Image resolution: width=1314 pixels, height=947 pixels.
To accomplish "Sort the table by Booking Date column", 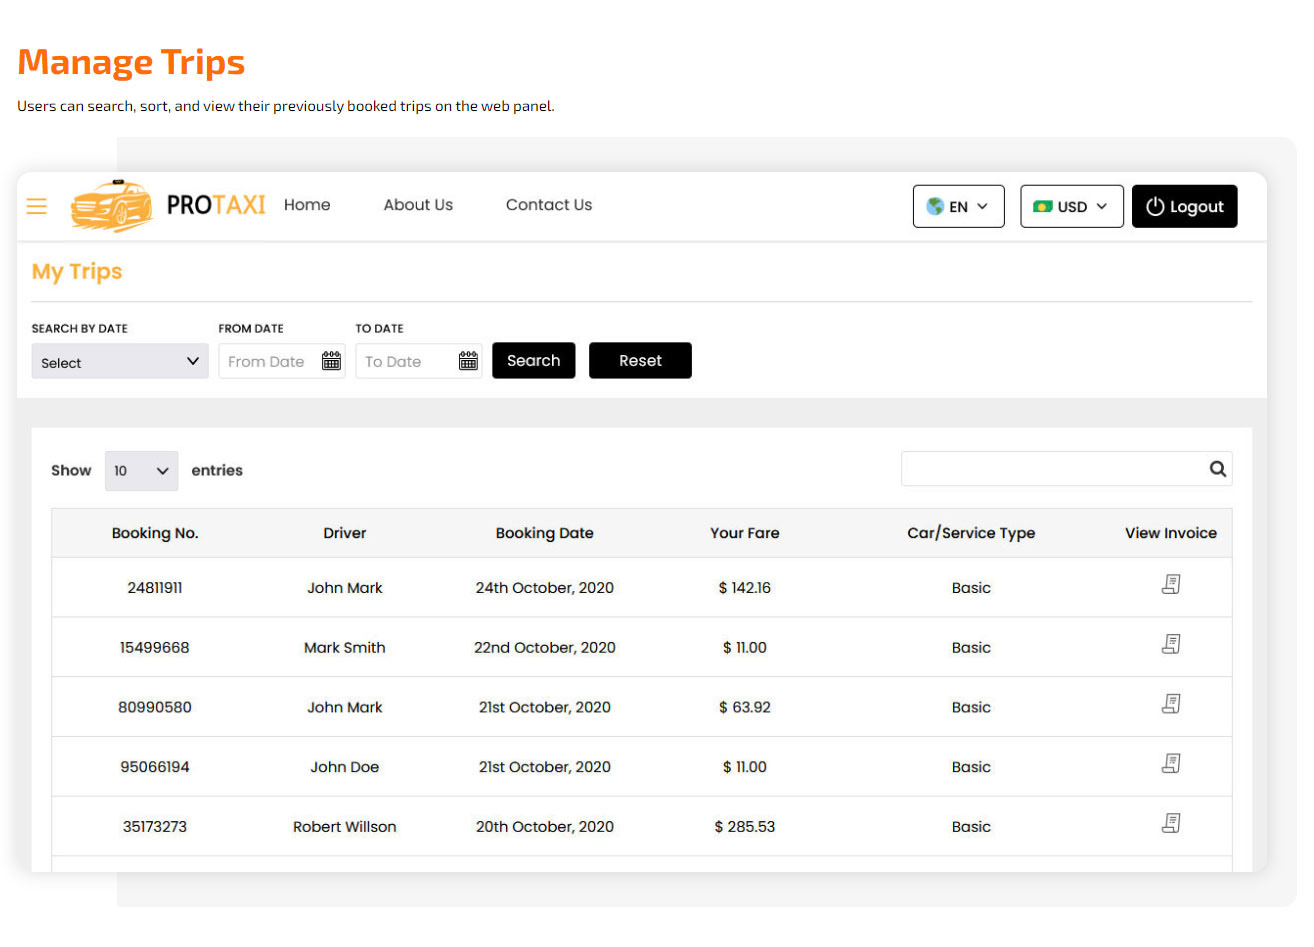I will 544,533.
